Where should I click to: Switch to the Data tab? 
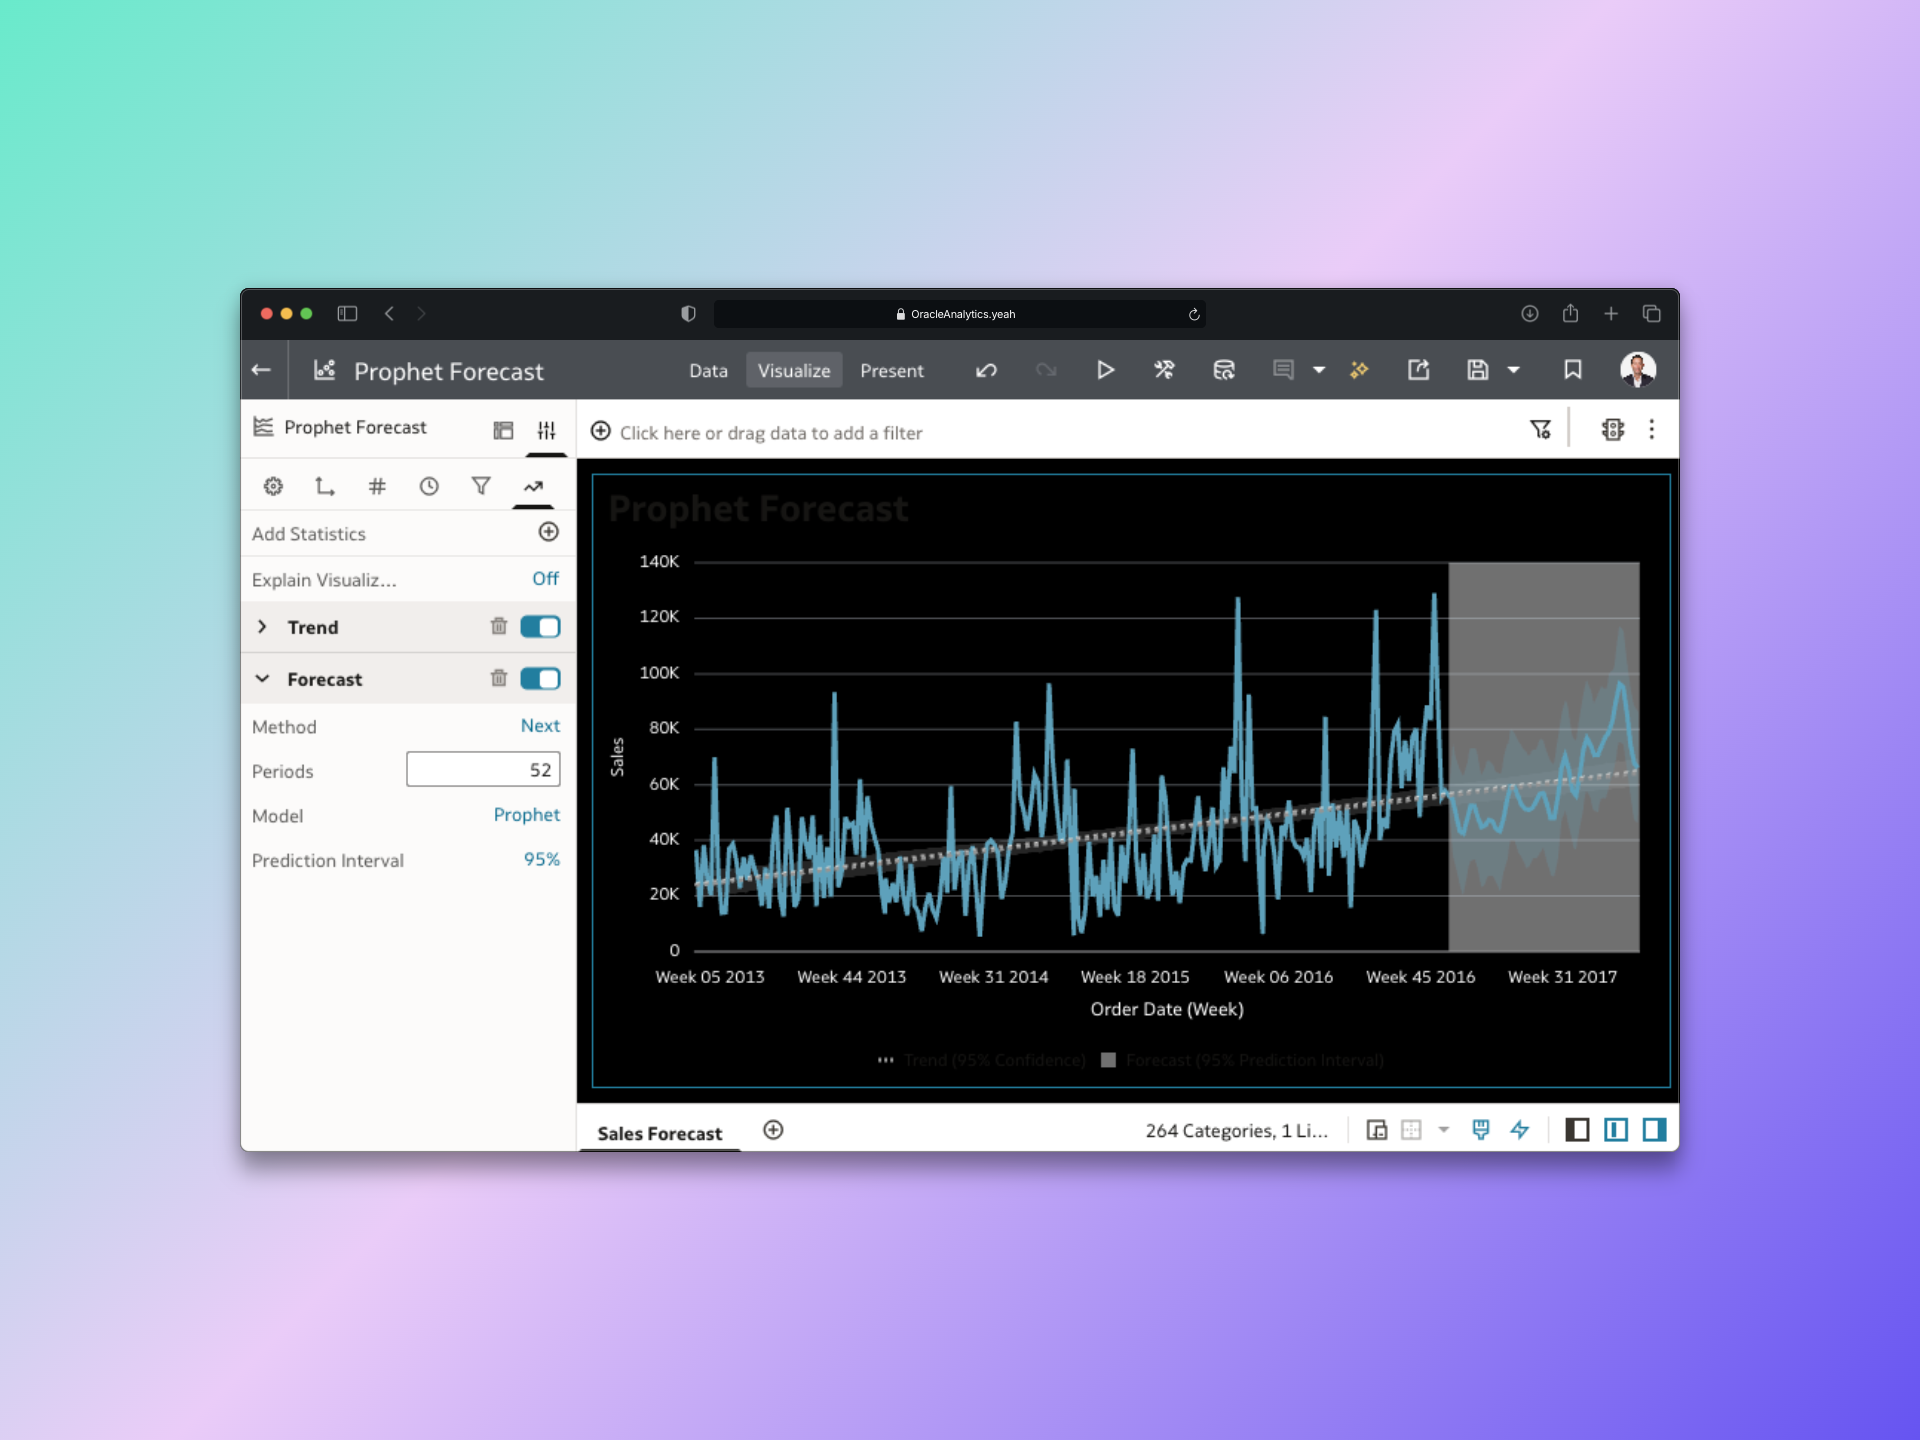[708, 371]
